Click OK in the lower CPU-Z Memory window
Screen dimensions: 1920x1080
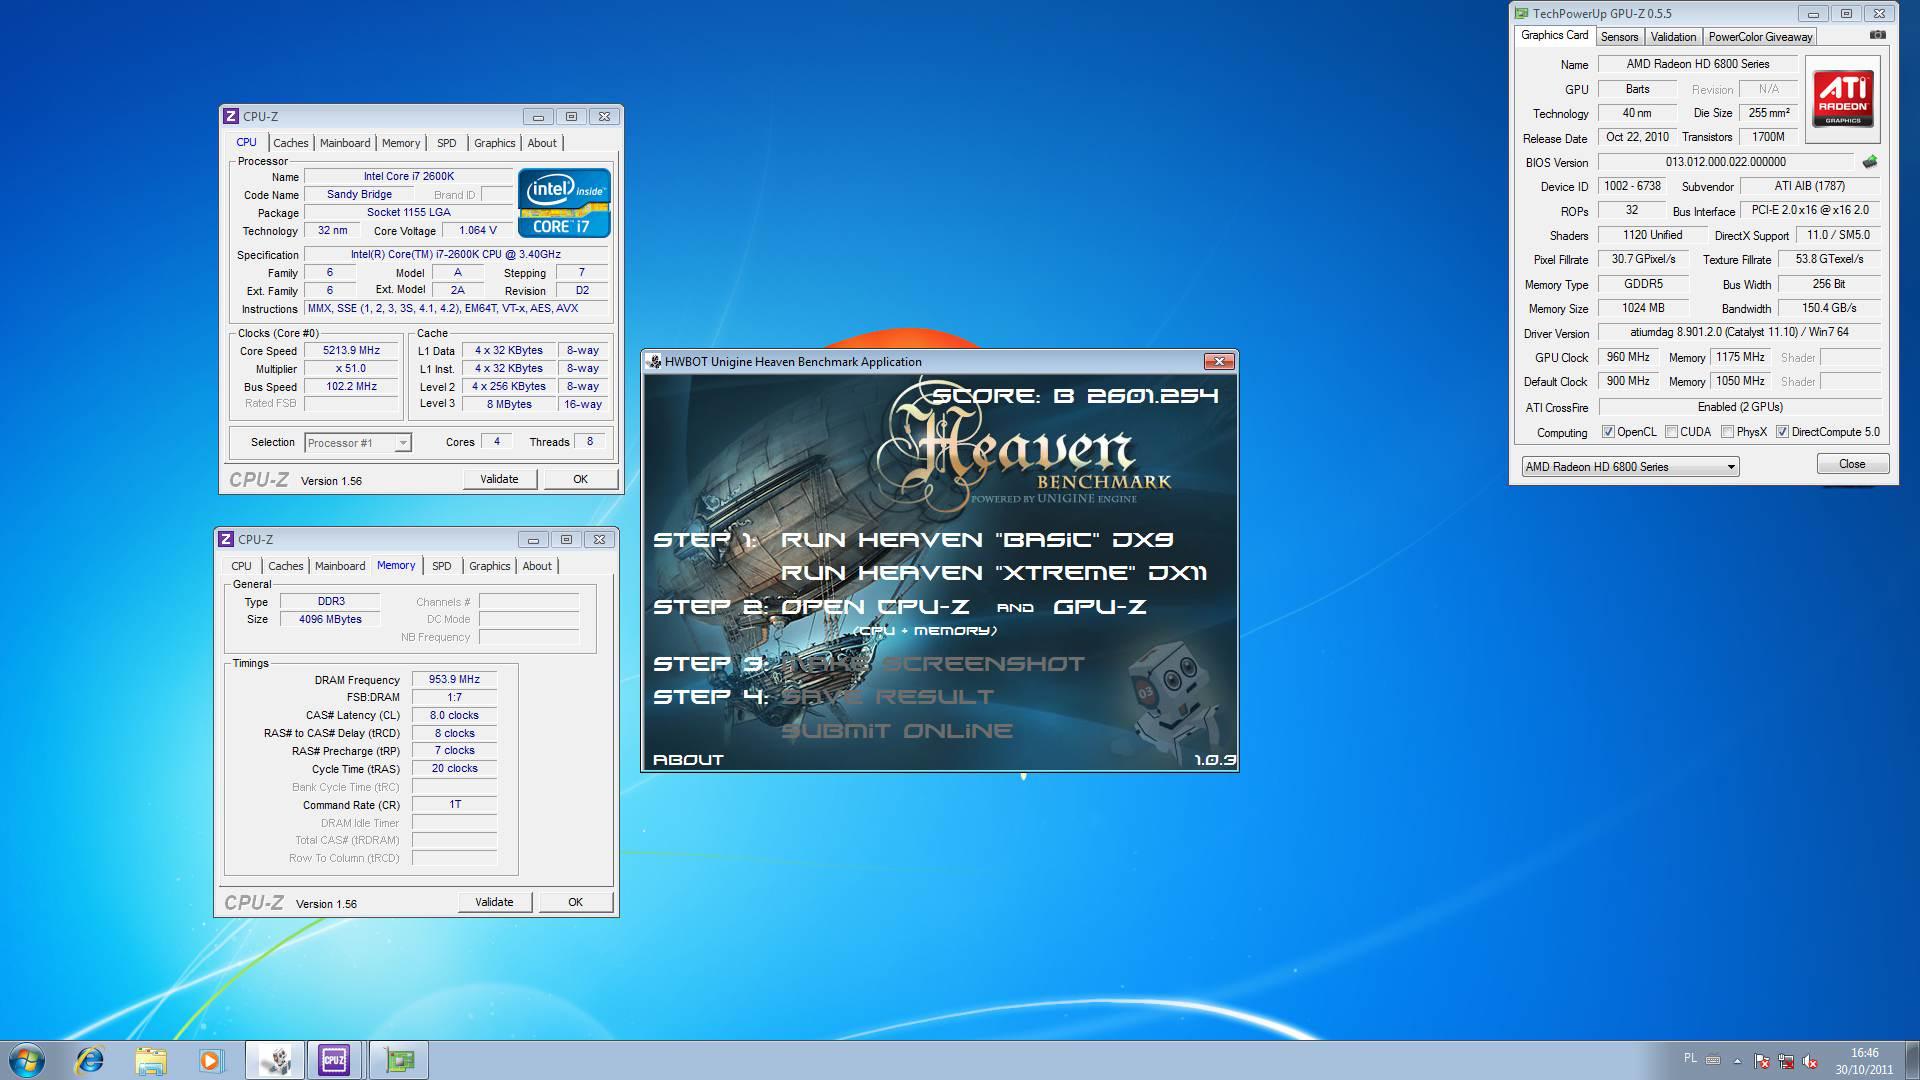[575, 902]
